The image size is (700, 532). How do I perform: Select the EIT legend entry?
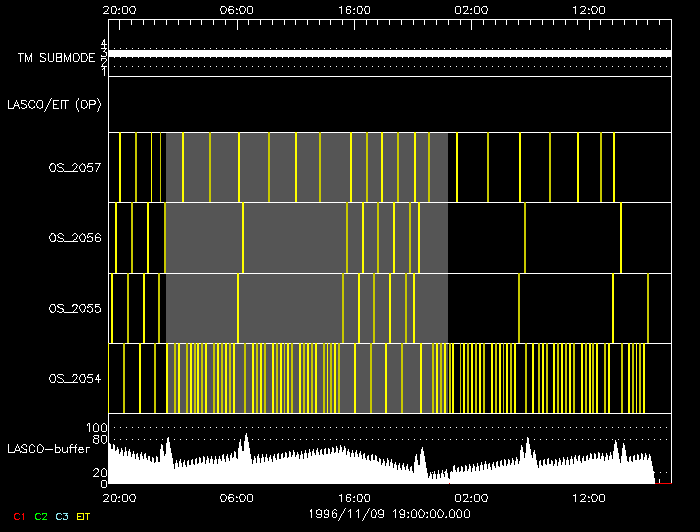point(84,516)
